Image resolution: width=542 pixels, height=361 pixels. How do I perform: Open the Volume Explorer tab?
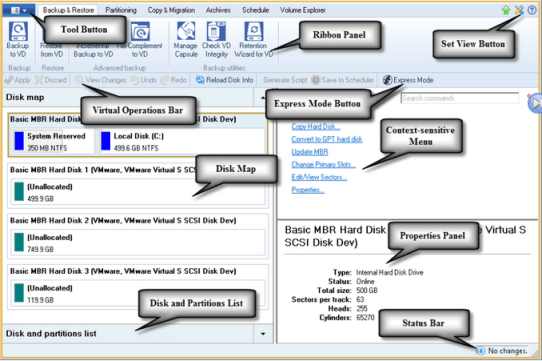[x=303, y=10]
